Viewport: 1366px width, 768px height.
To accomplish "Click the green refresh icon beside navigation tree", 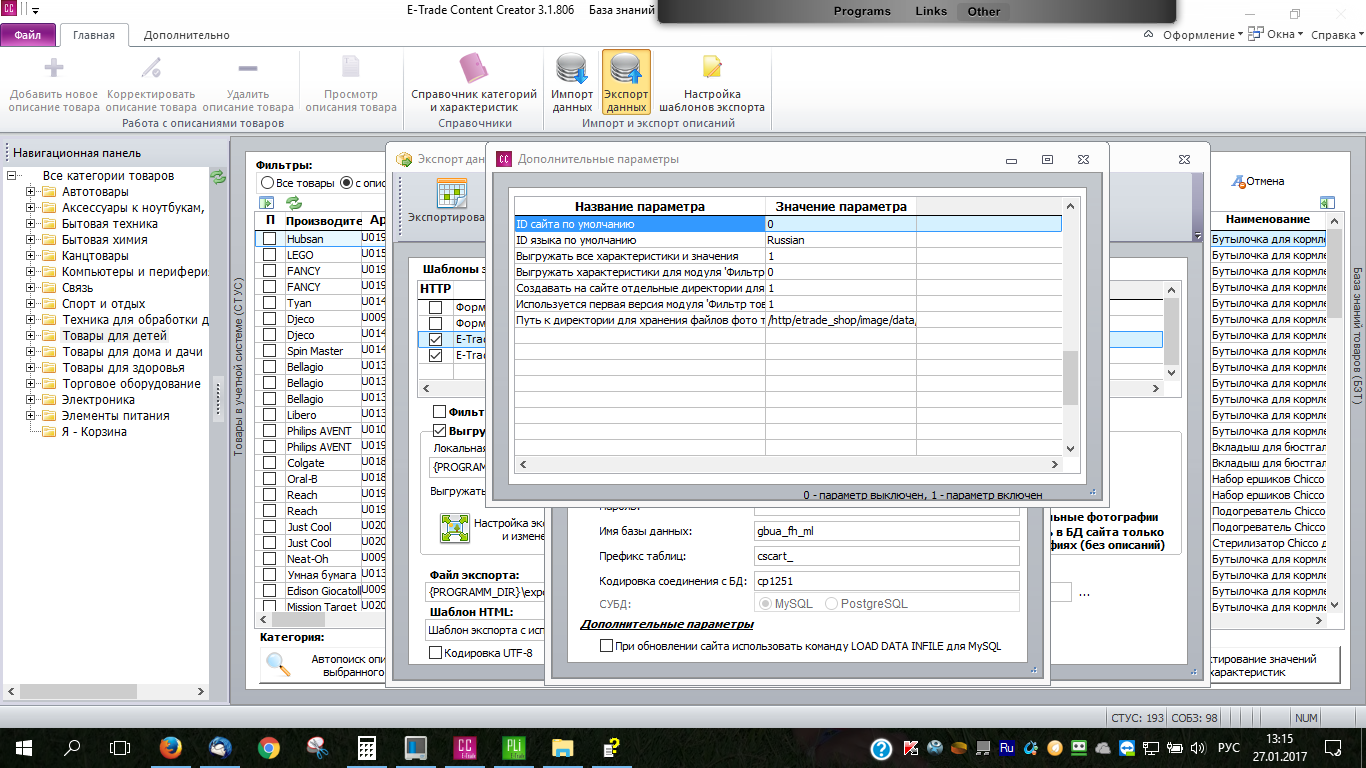I will click(x=218, y=177).
